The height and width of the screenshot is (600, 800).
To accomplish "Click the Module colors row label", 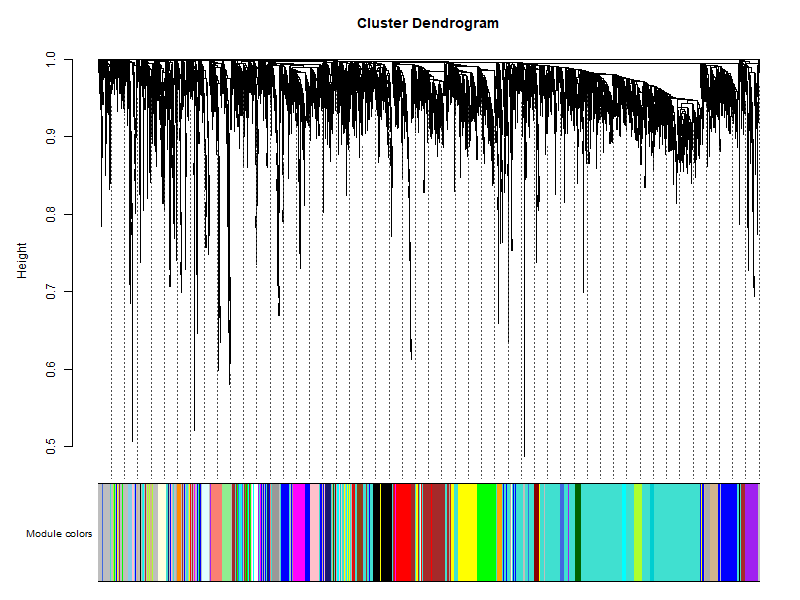I will (59, 534).
